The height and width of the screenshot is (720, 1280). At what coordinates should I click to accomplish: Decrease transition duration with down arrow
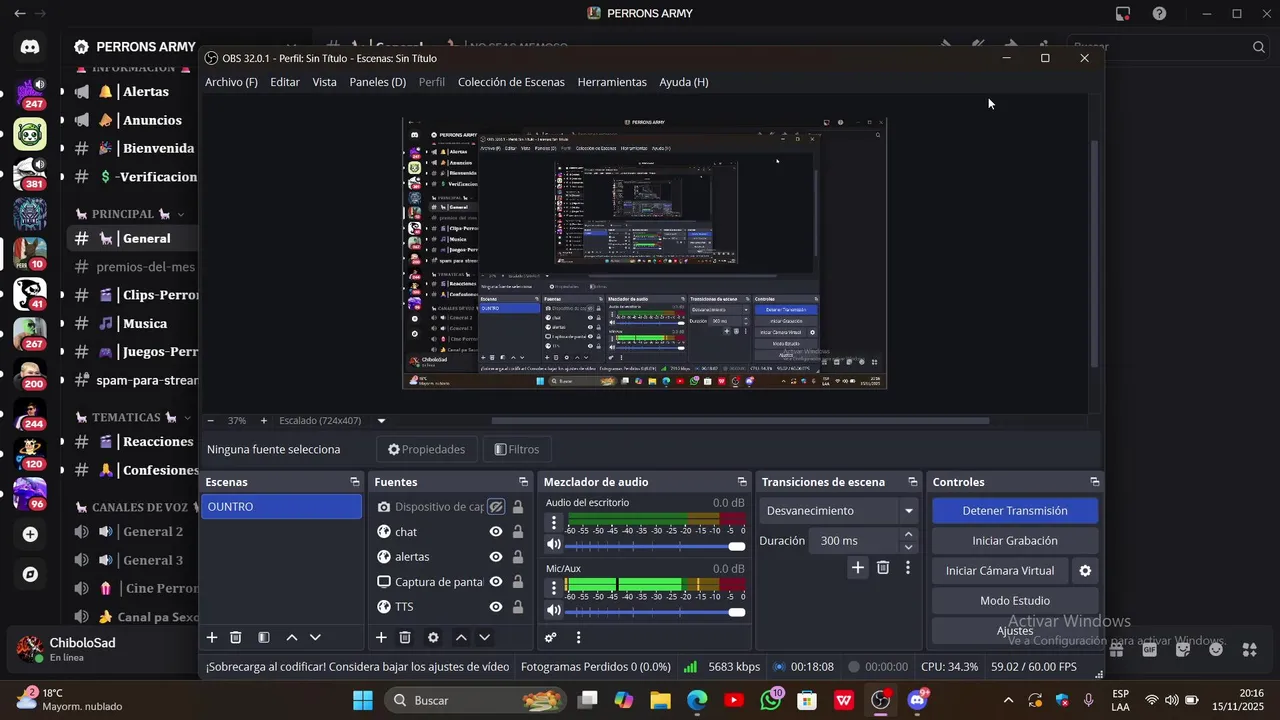coord(908,547)
